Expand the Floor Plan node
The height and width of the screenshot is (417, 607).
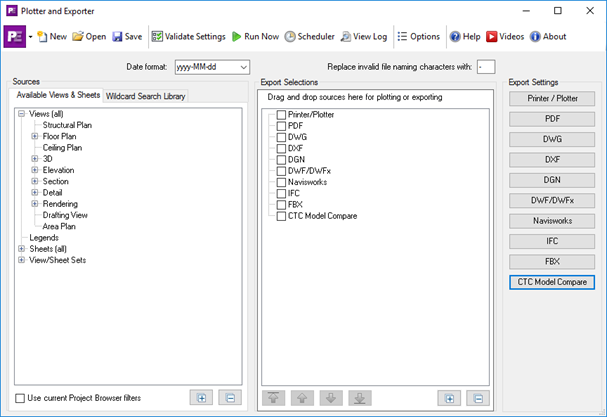click(x=35, y=136)
